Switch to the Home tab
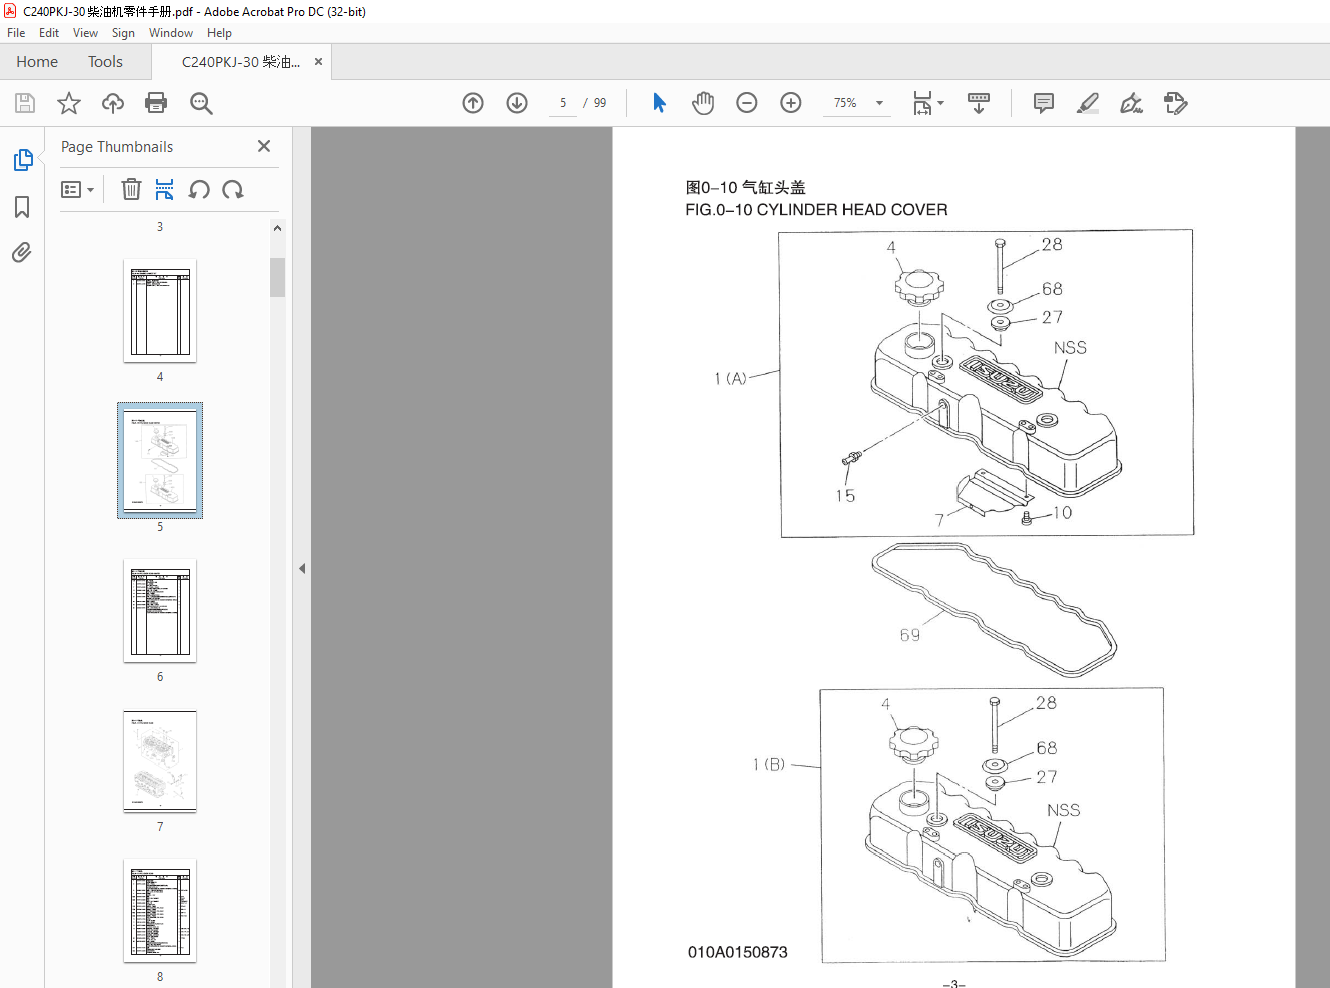The height and width of the screenshot is (988, 1330). 37,62
